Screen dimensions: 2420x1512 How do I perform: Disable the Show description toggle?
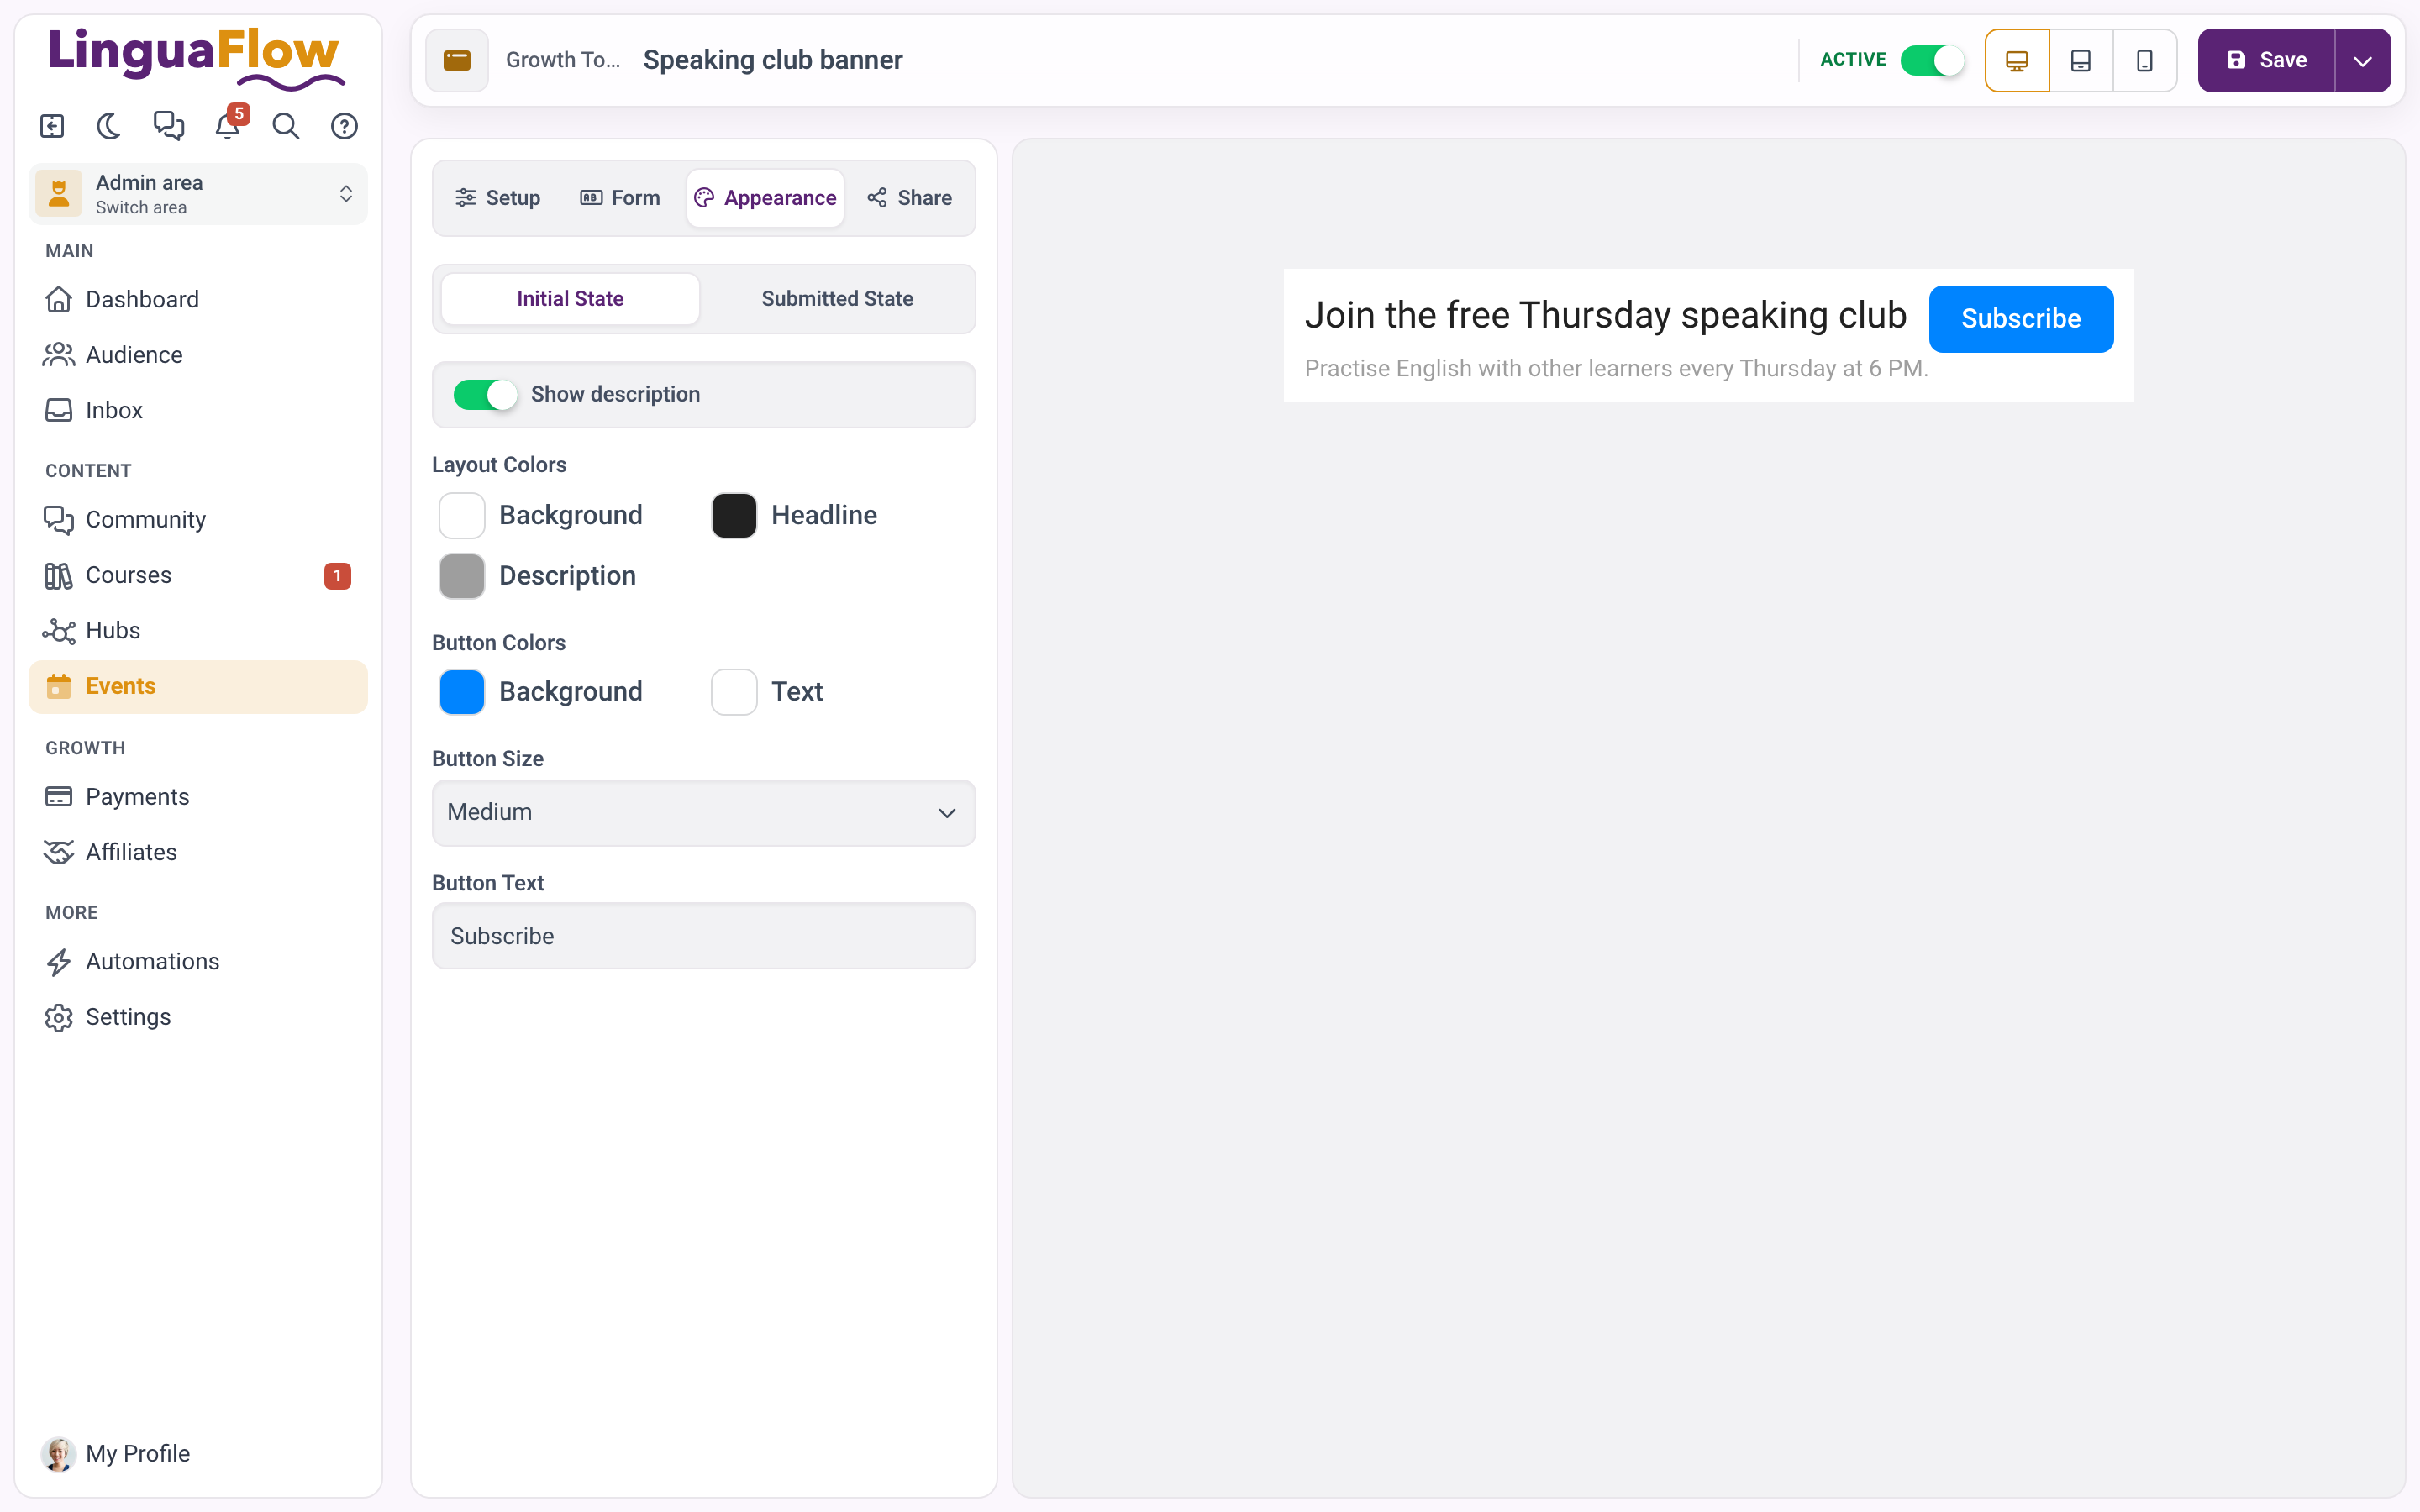pos(485,394)
